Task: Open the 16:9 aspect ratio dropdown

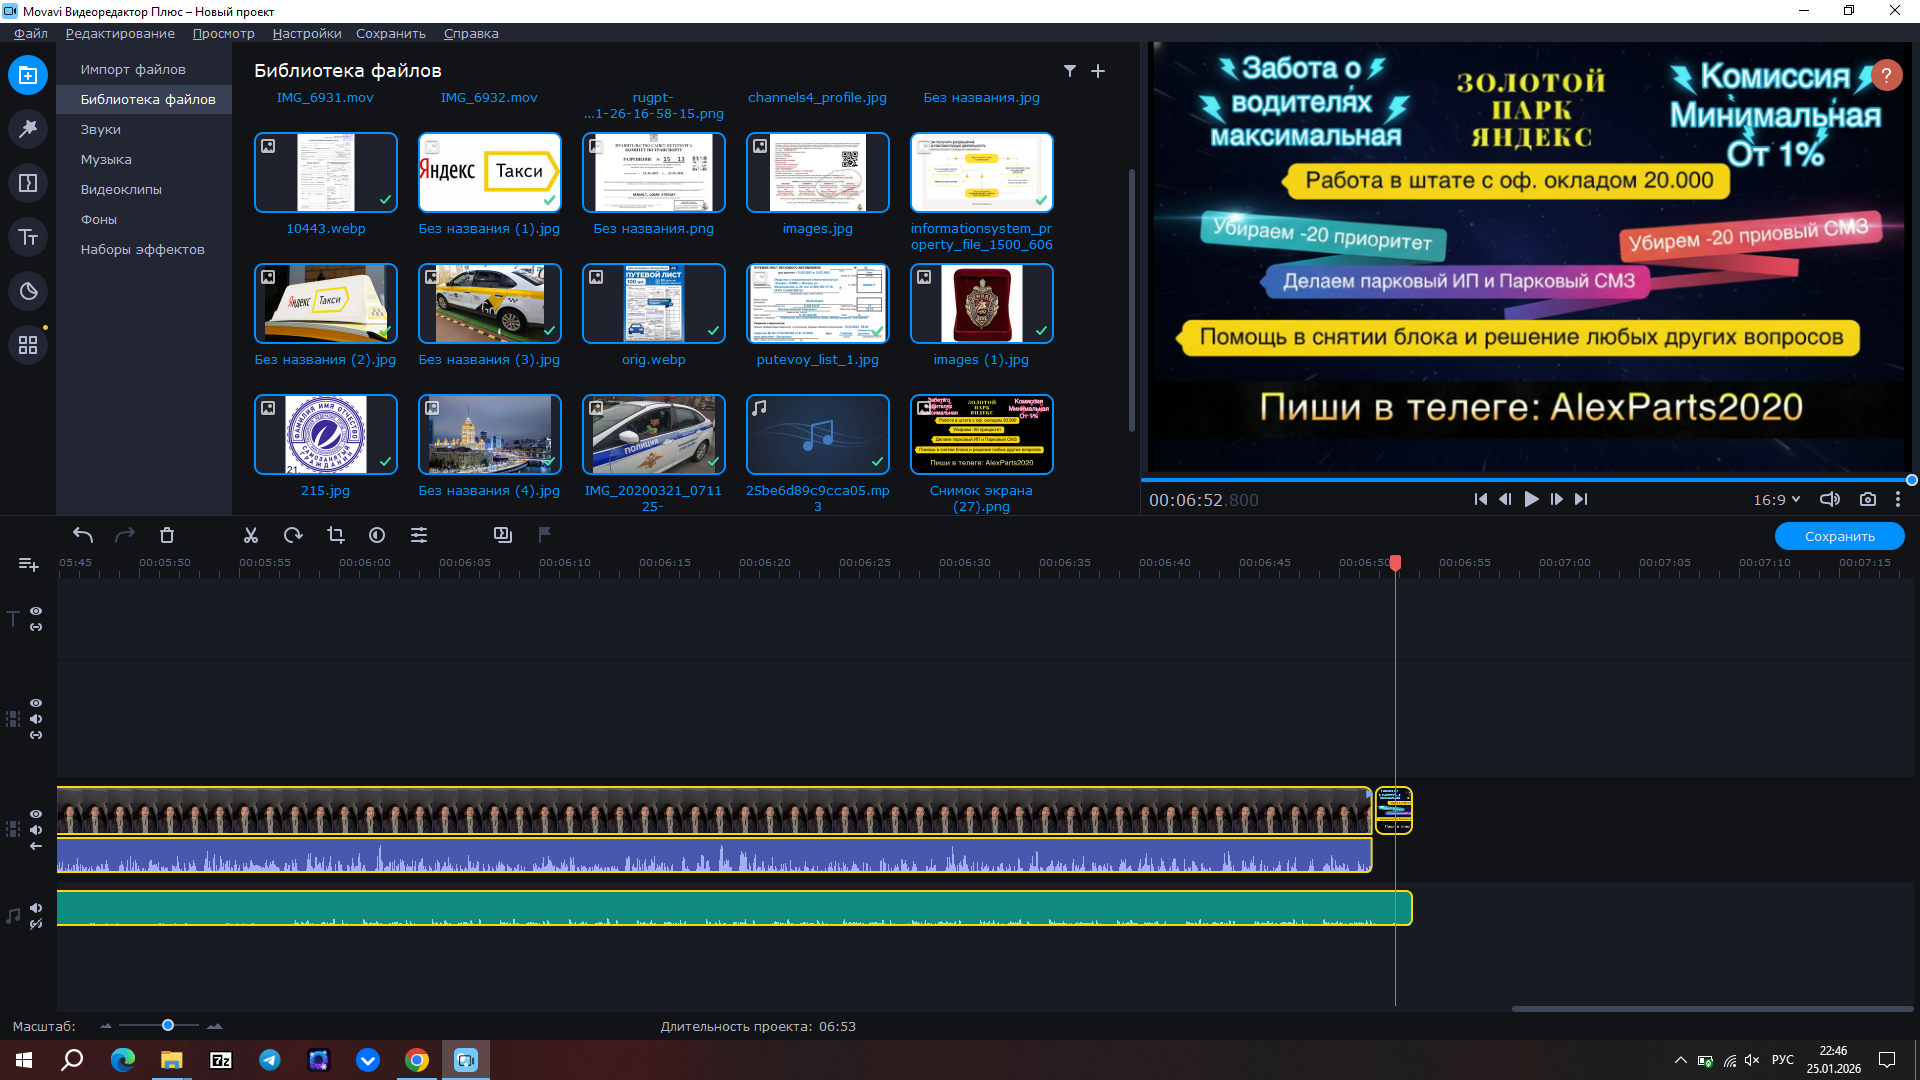Action: (1776, 500)
